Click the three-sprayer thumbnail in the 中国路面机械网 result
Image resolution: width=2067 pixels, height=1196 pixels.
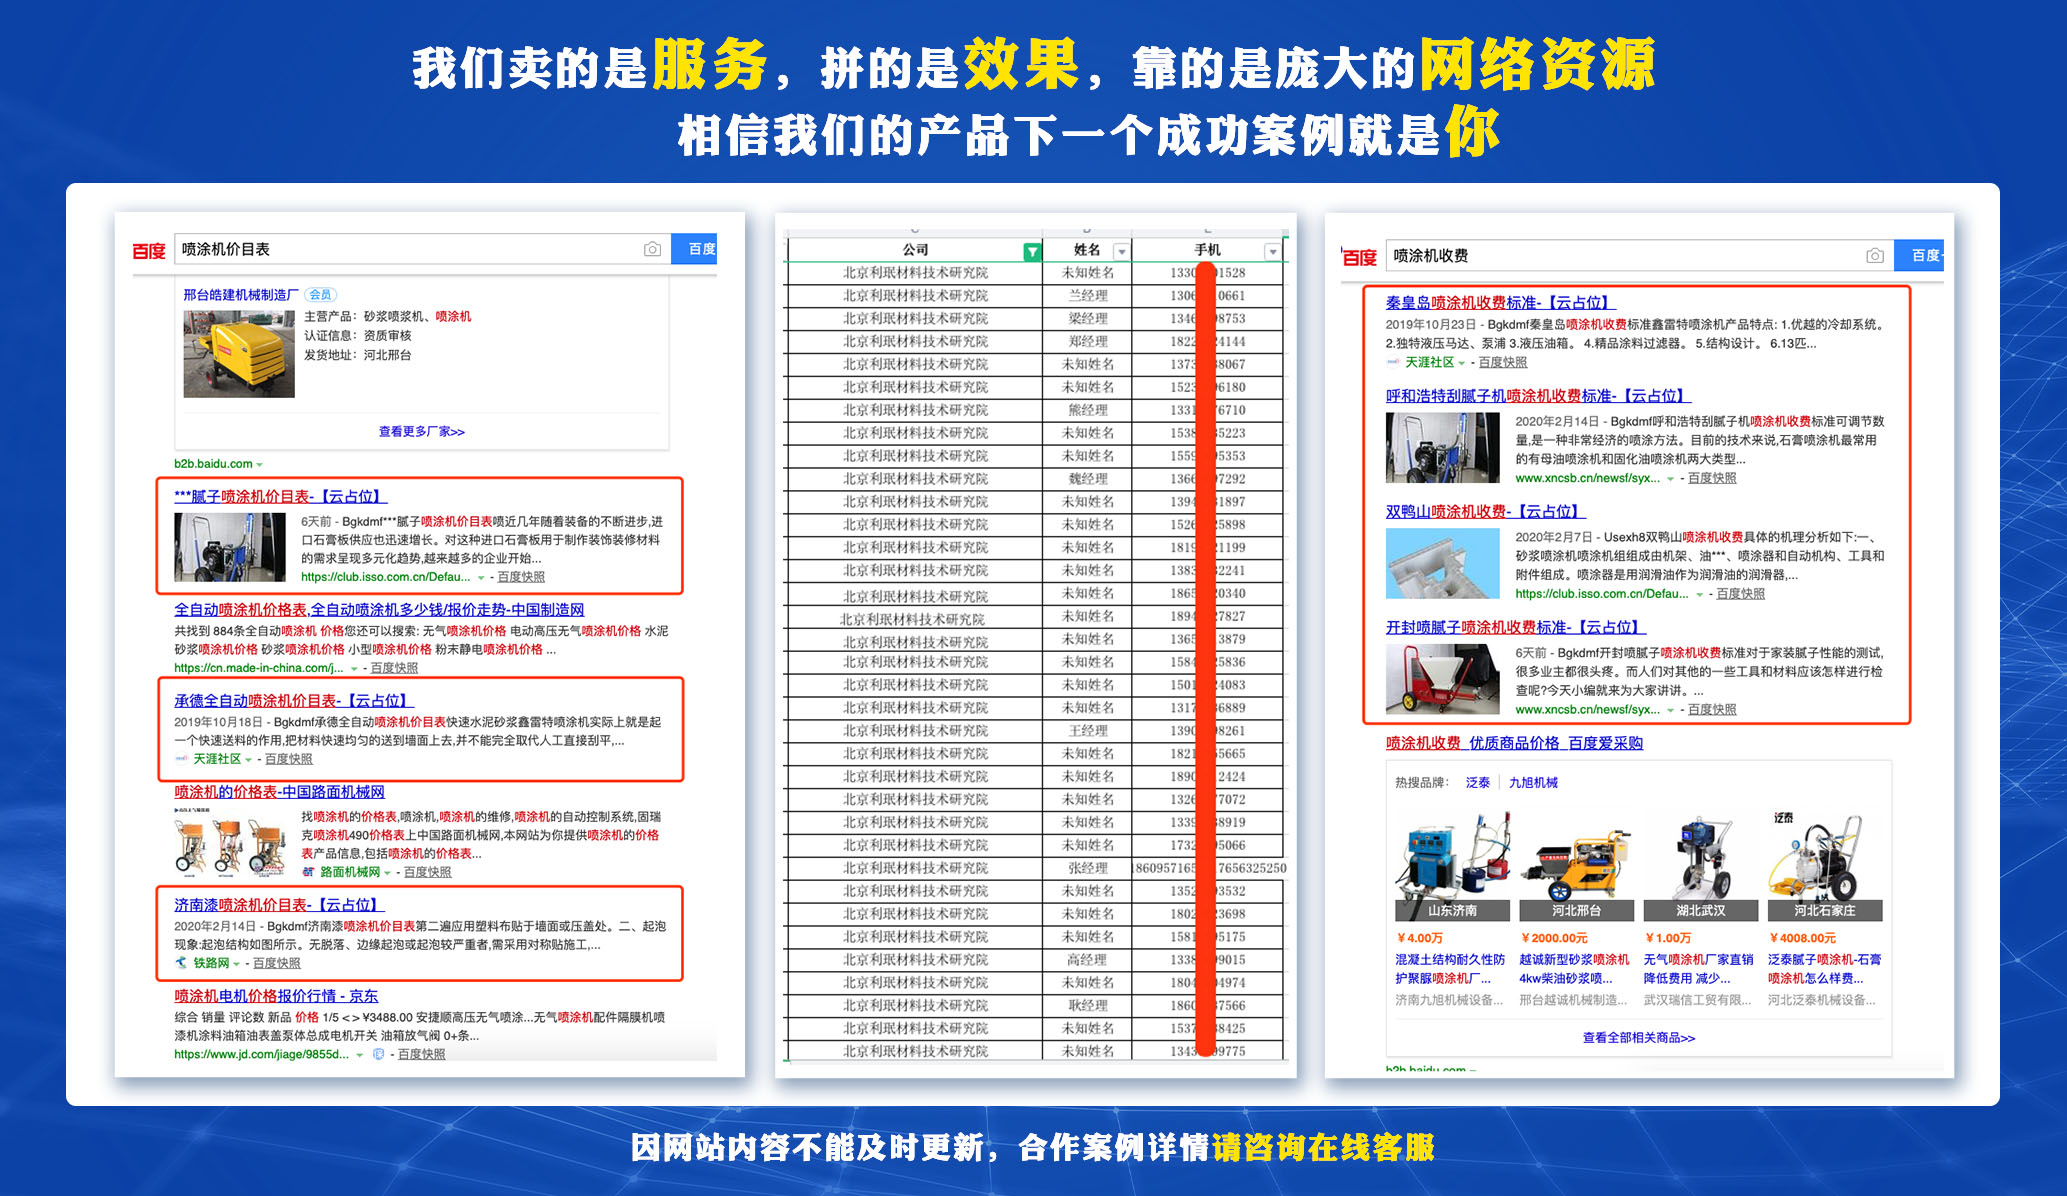pos(230,842)
